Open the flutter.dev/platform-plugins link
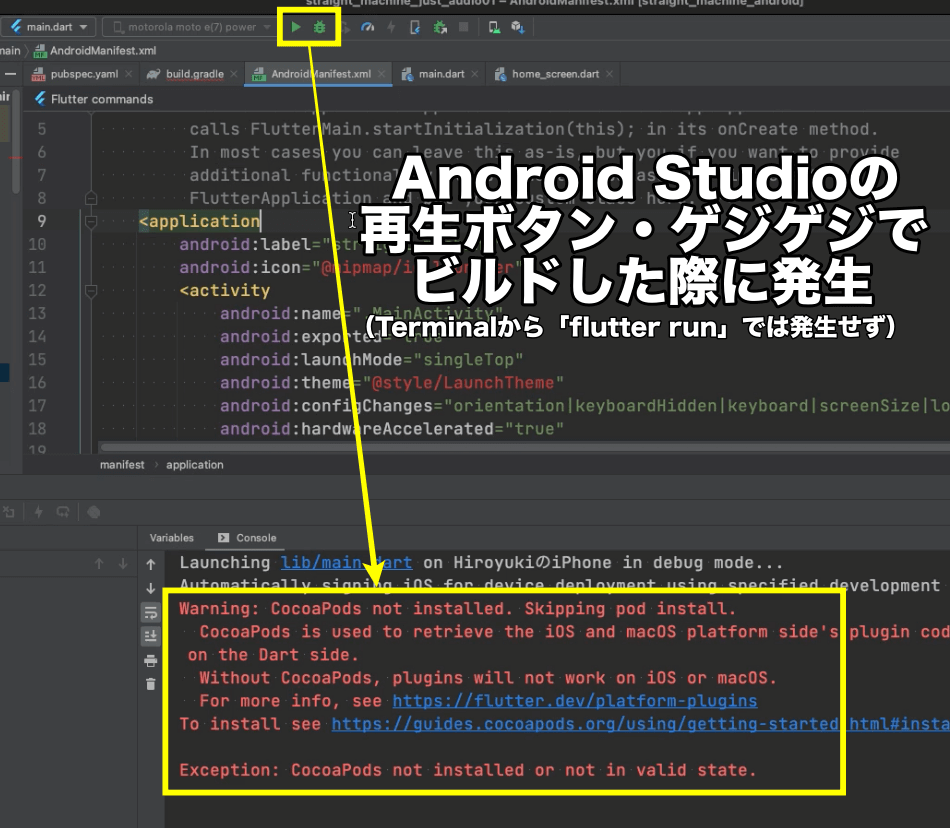Image resolution: width=950 pixels, height=828 pixels. tap(574, 701)
